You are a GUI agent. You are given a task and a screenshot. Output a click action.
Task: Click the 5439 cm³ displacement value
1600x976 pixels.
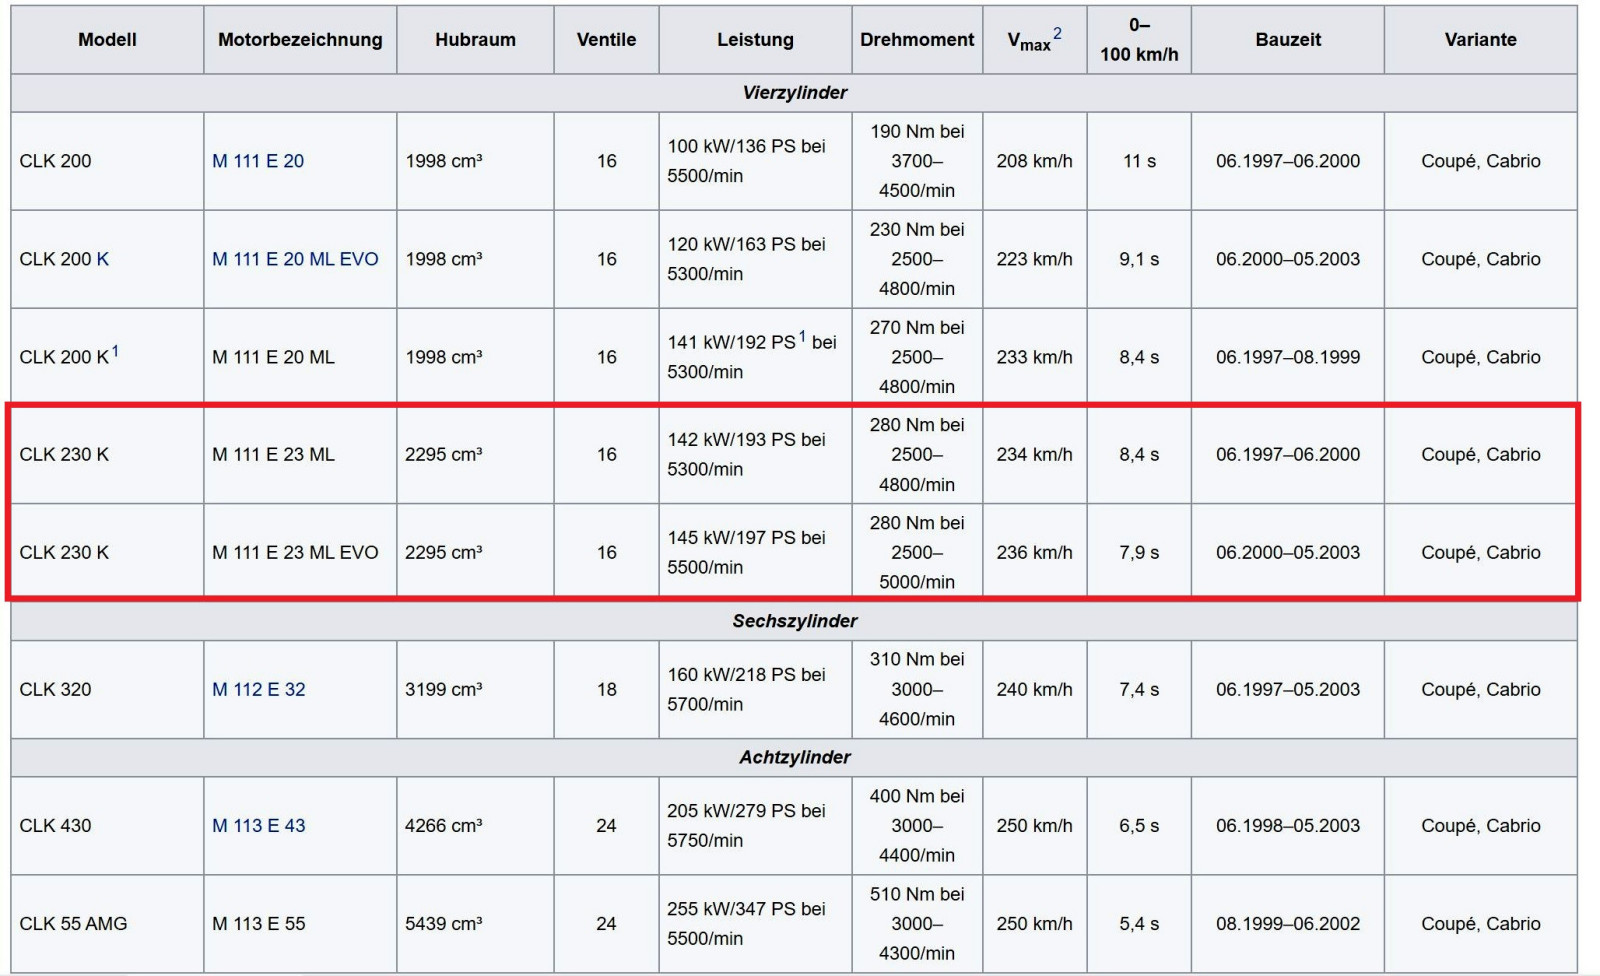(x=443, y=924)
